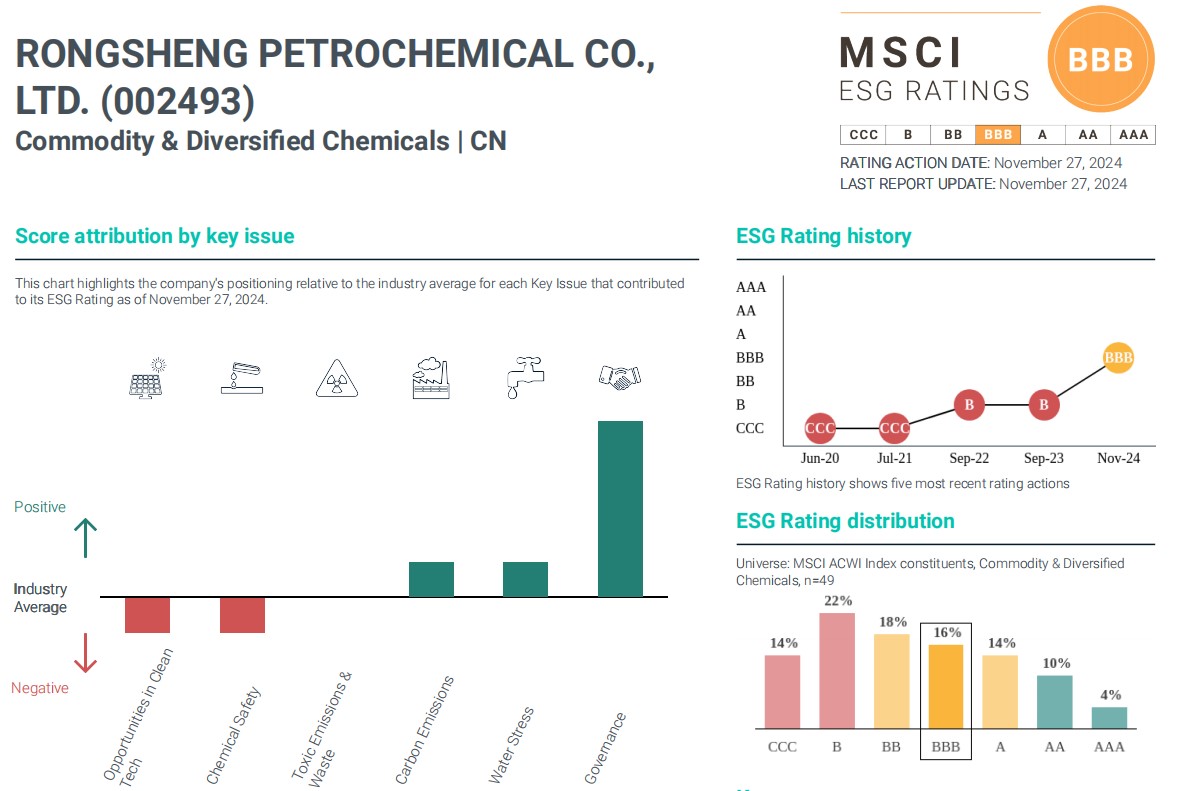Click the Chemical Safety spill icon
This screenshot has height=791, width=1182.
point(241,379)
